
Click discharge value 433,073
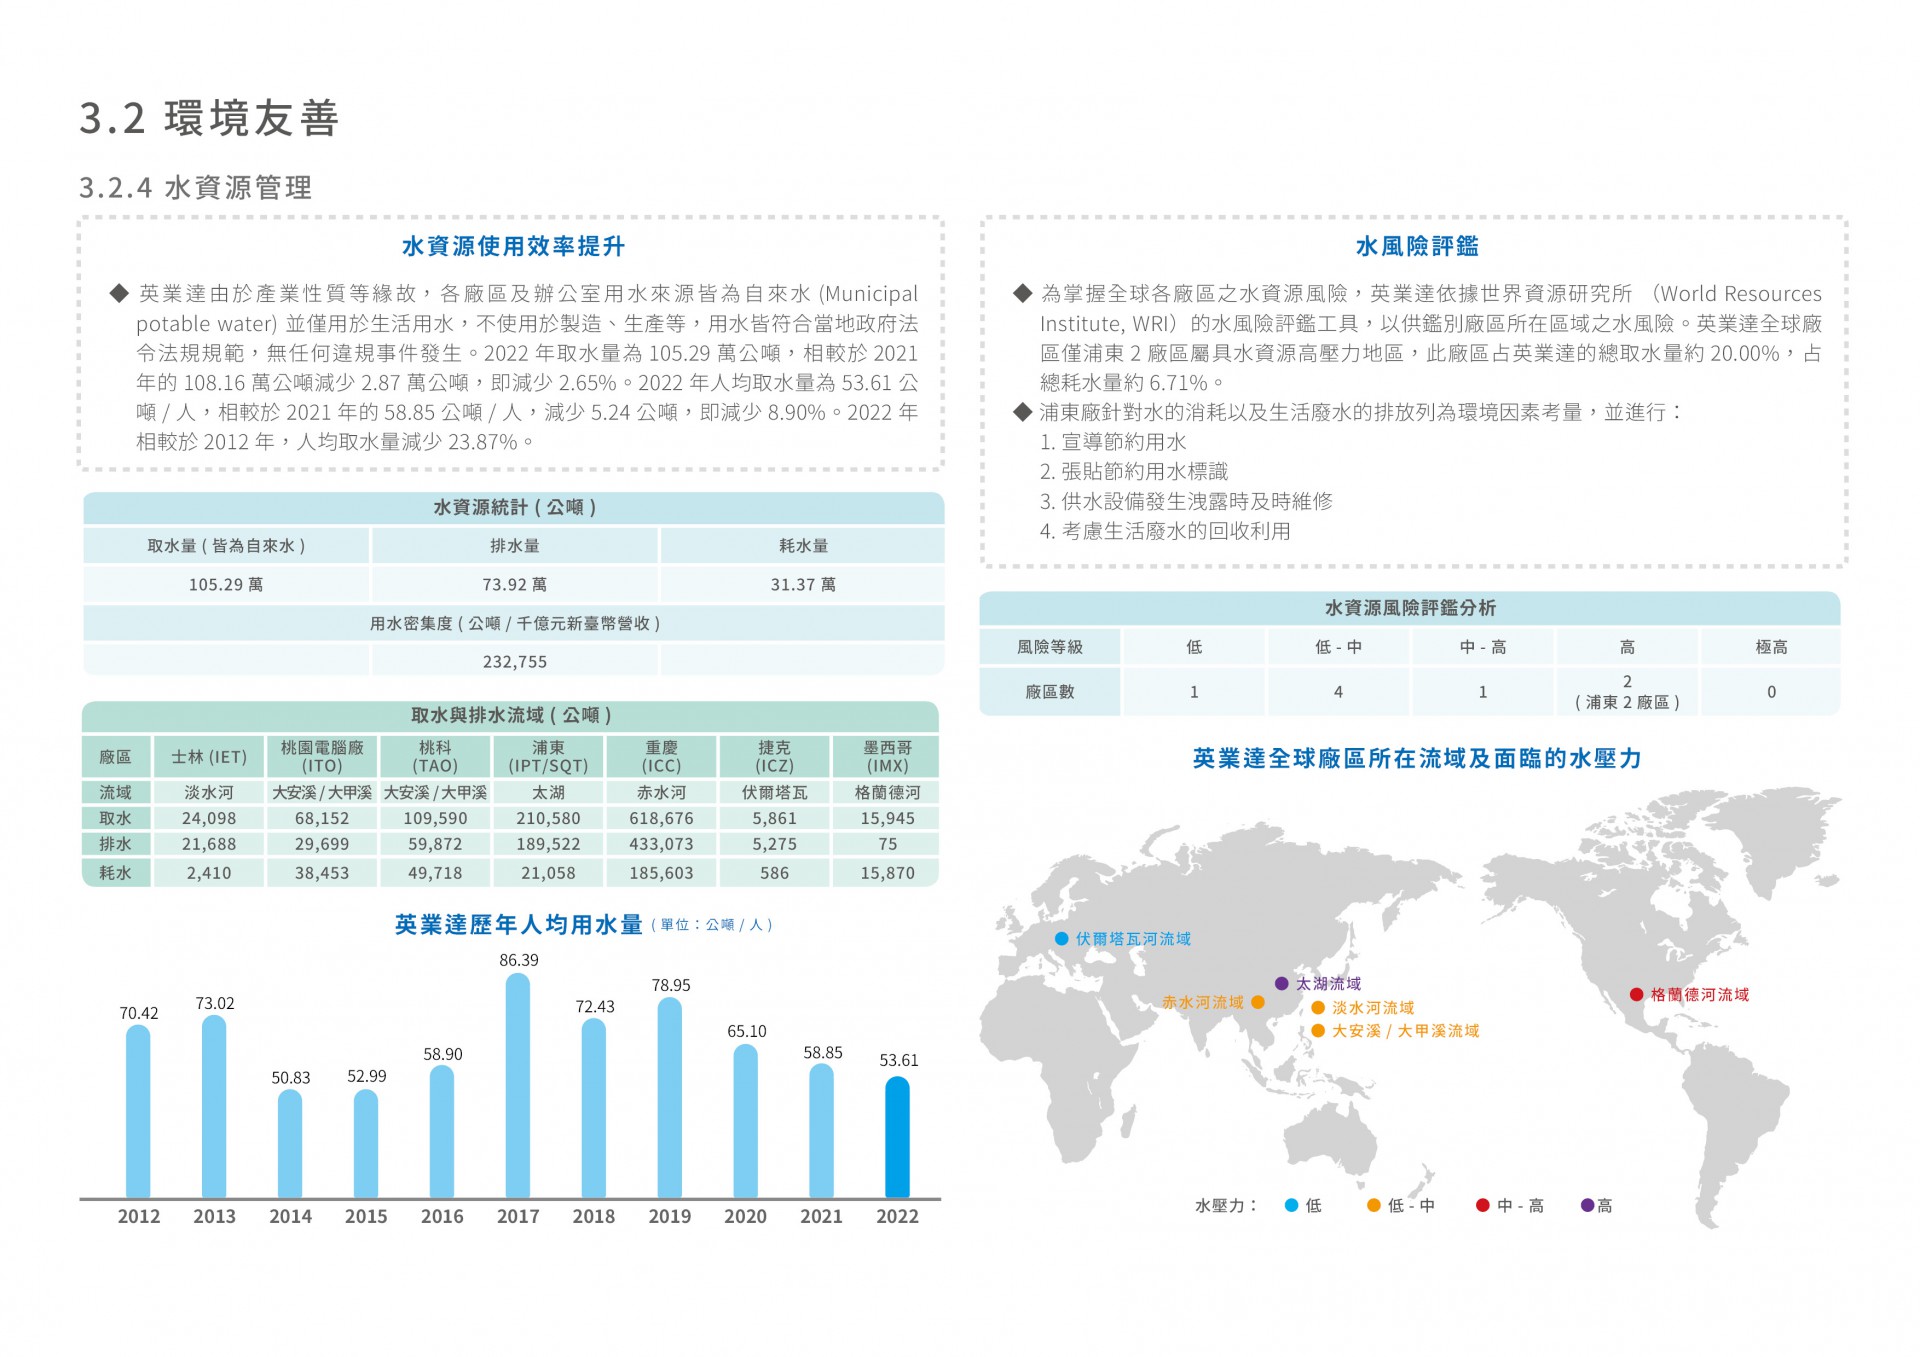(x=661, y=845)
